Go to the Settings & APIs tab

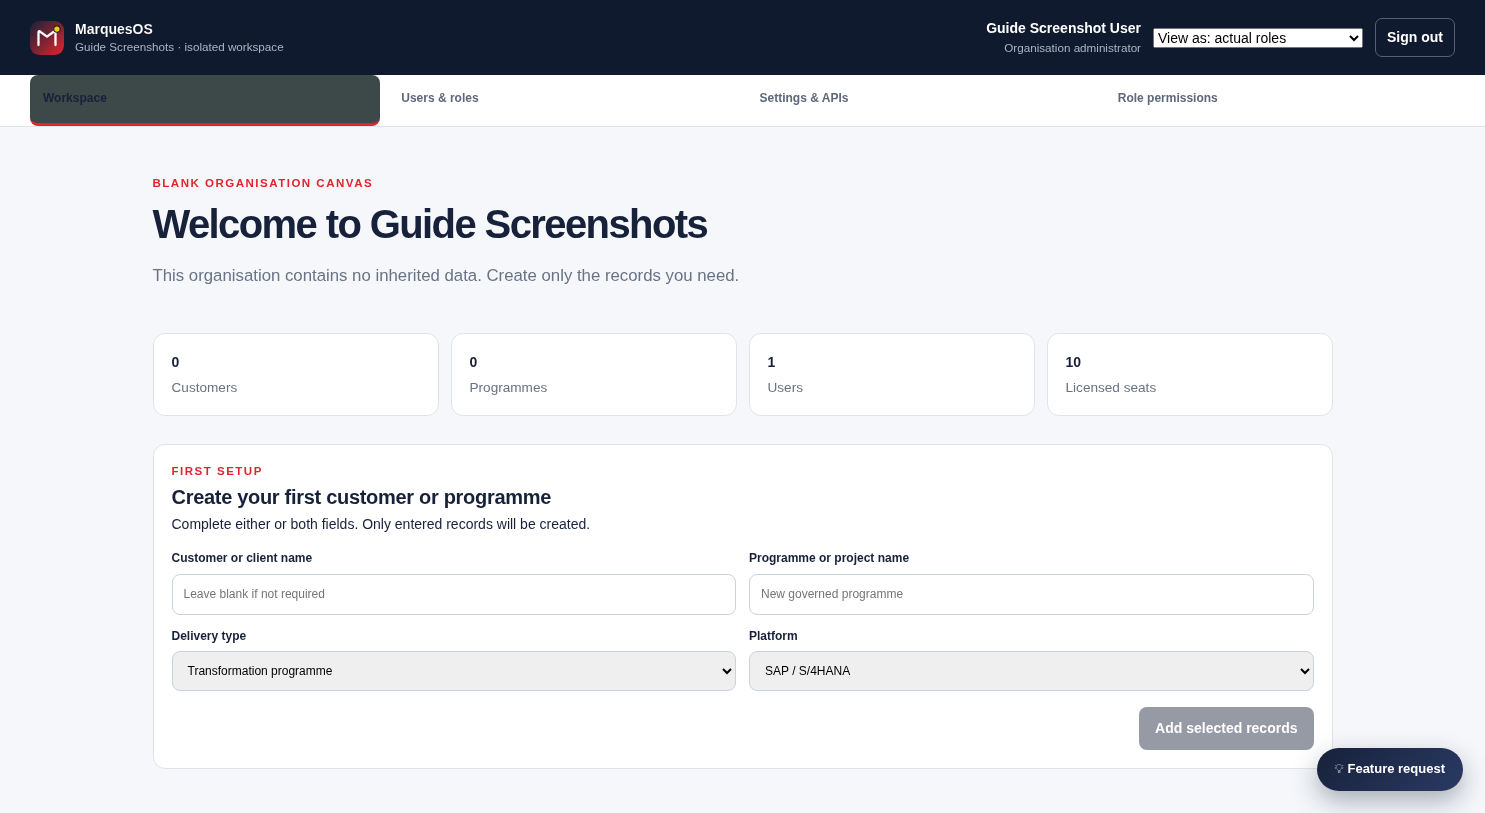pyautogui.click(x=921, y=98)
